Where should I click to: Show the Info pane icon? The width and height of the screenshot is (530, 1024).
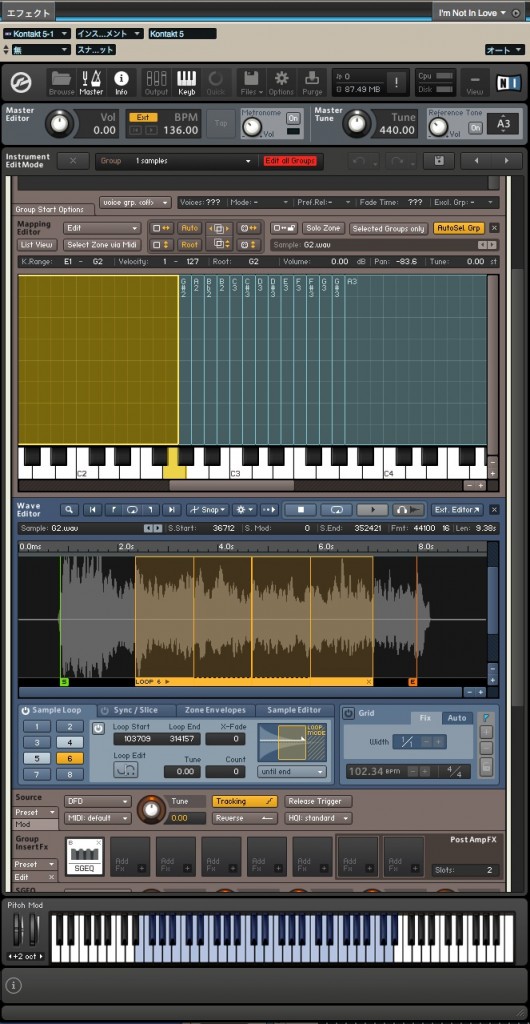121,83
